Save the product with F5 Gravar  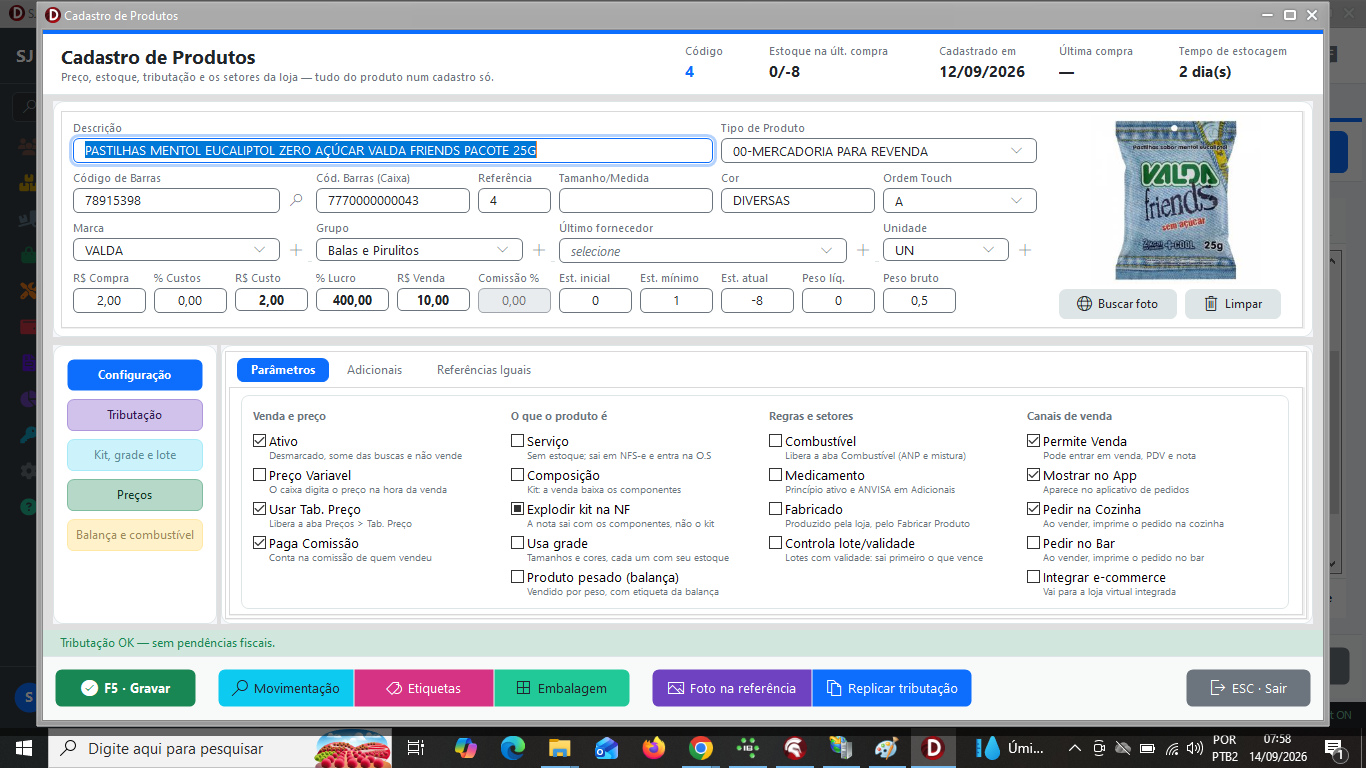pyautogui.click(x=126, y=688)
